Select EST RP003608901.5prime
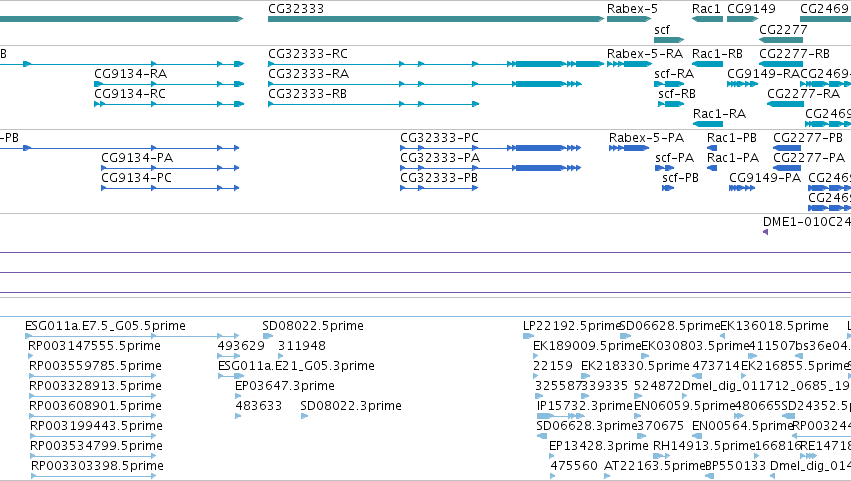Viewport: 851px width, 481px height. 95,406
